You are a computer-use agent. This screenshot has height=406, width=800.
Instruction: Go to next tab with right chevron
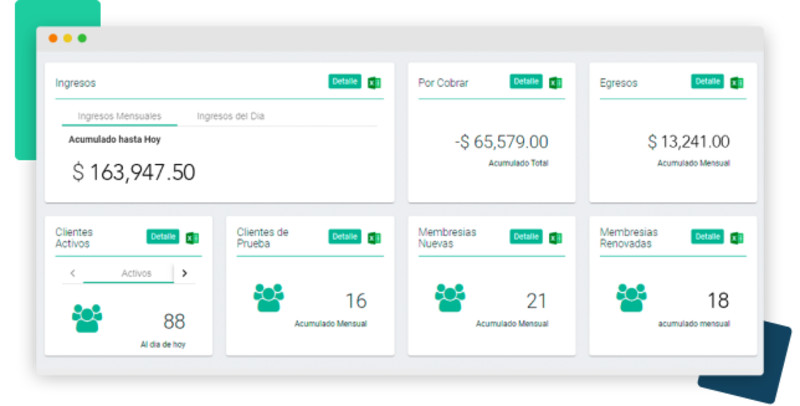[184, 273]
